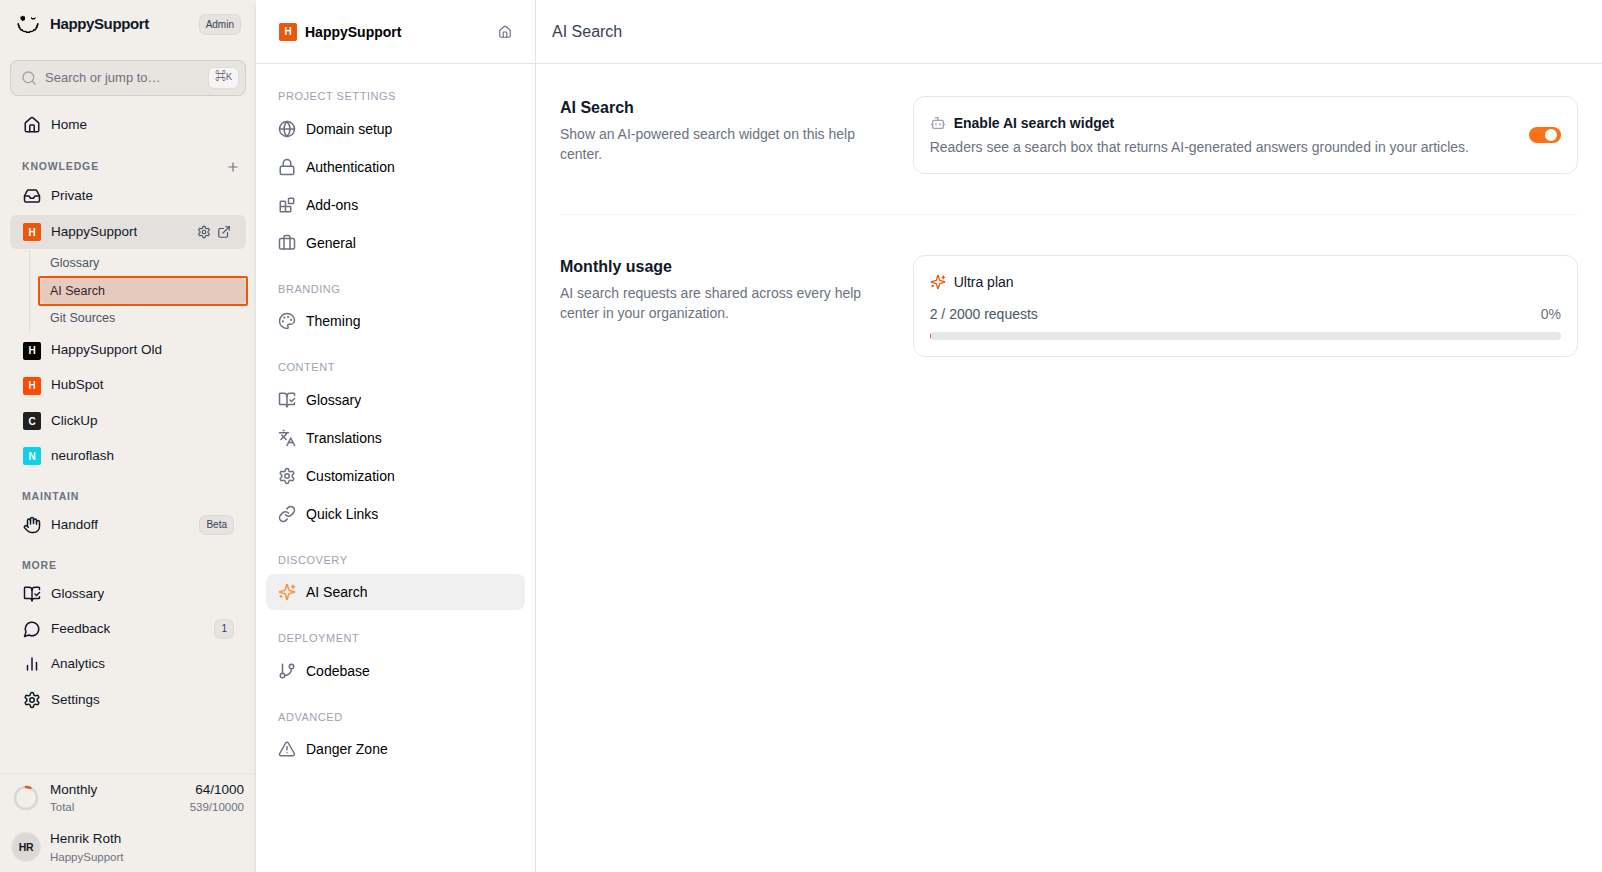
Task: Open Home in left sidebar
Action: coord(128,125)
